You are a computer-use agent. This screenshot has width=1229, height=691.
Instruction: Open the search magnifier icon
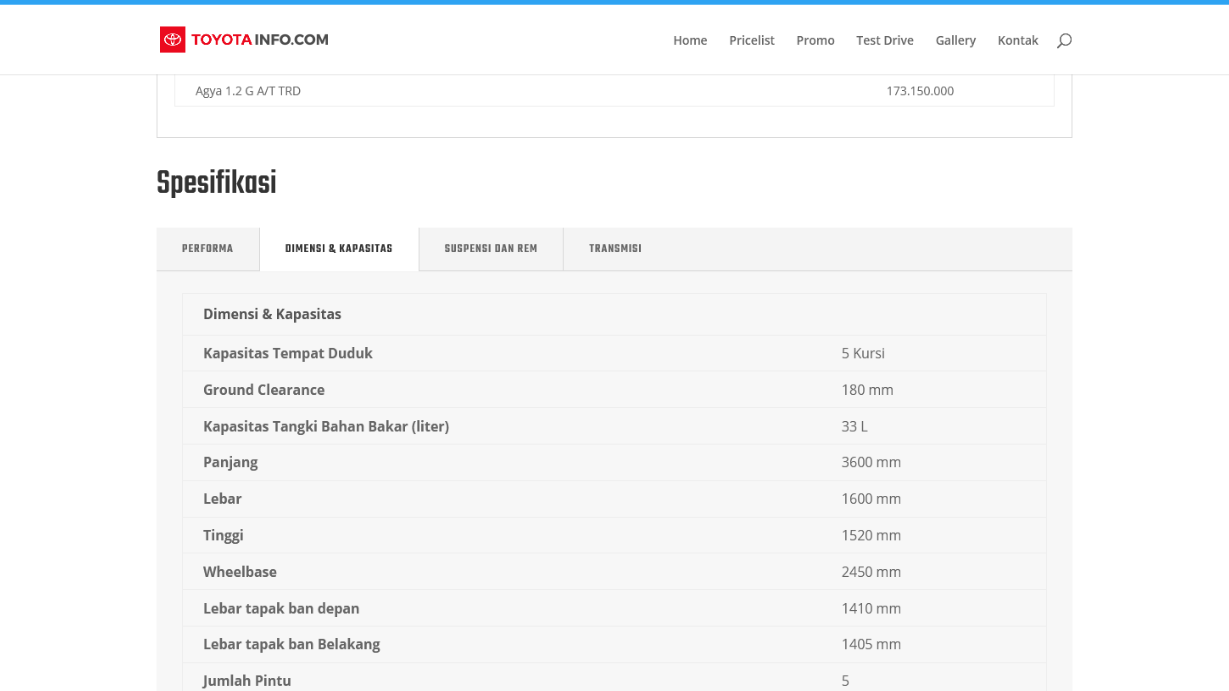point(1064,40)
